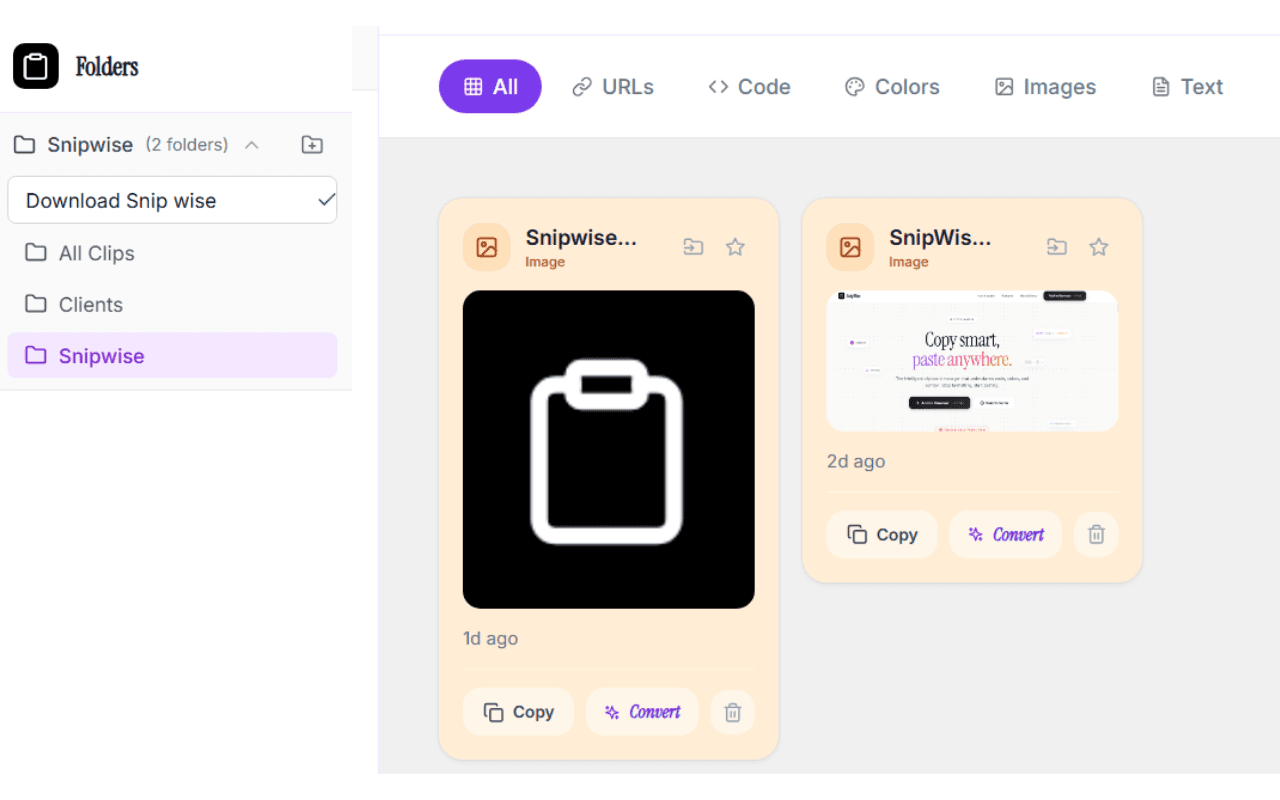
Task: Delete the Snipwise clip with the trash icon
Action: (732, 711)
